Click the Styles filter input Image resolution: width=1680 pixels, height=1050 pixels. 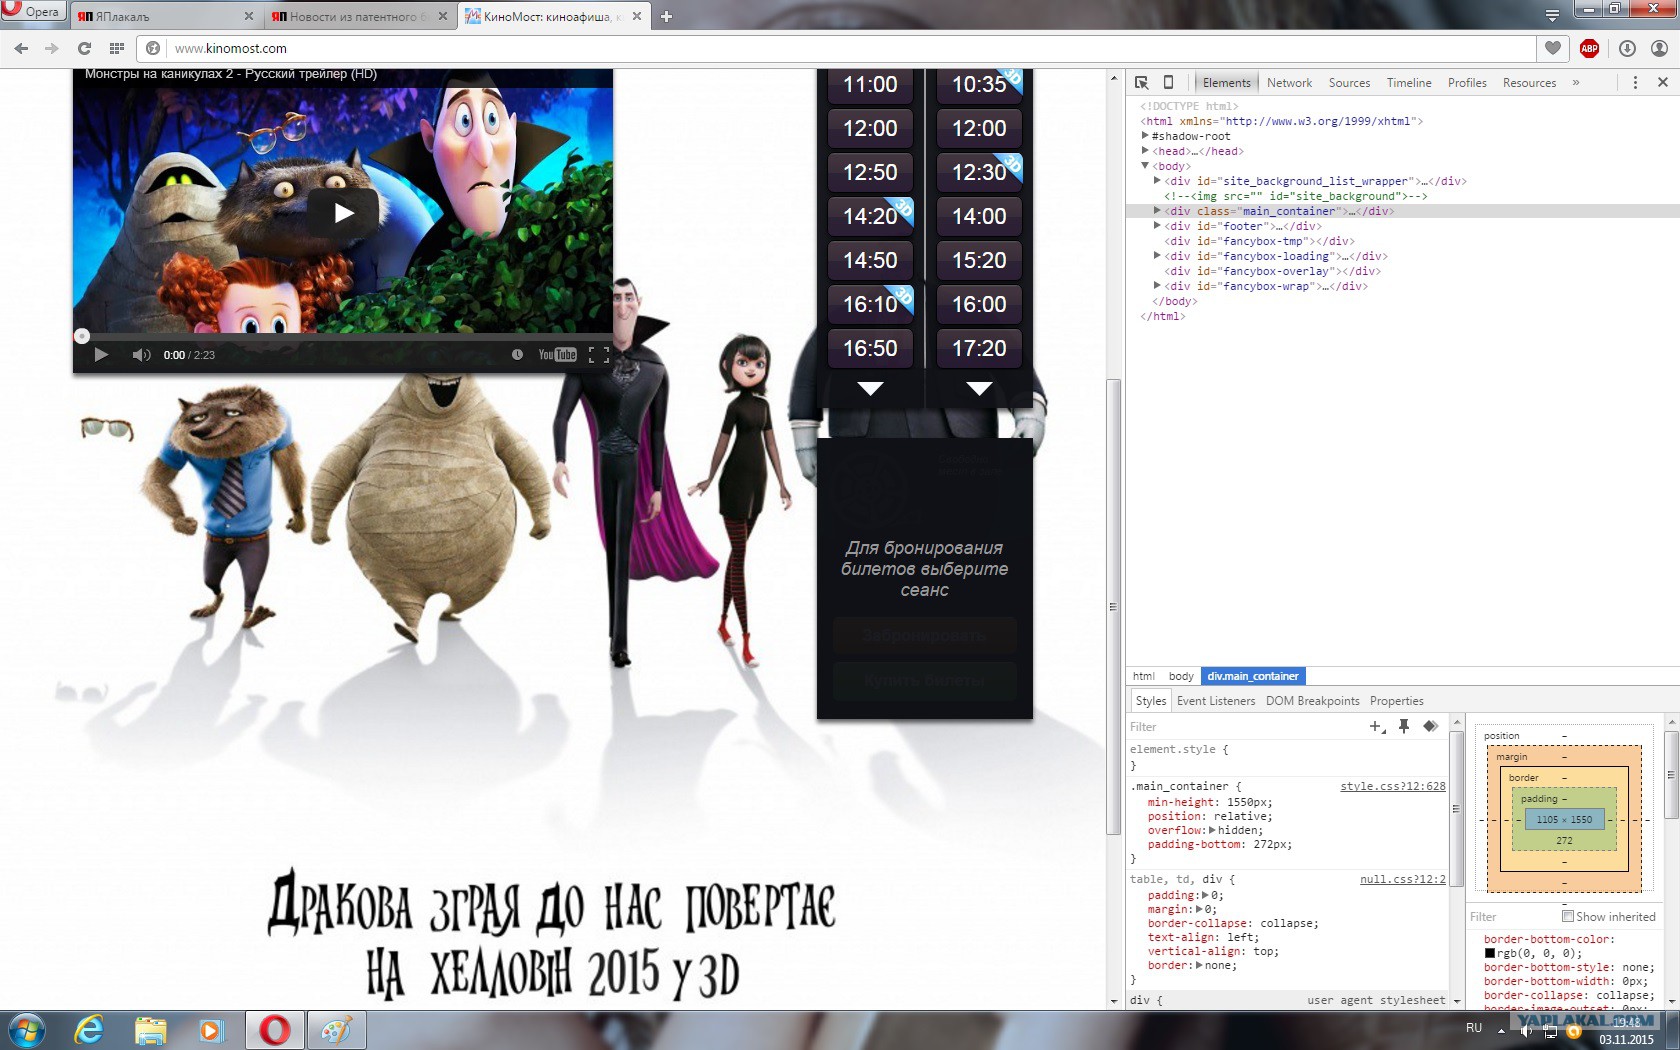1244,727
